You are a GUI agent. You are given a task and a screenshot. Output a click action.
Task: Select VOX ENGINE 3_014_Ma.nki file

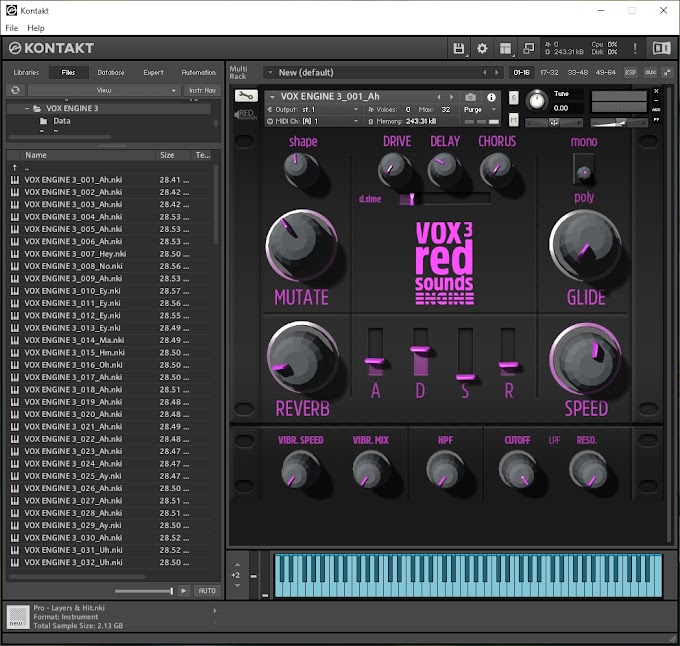(110, 340)
